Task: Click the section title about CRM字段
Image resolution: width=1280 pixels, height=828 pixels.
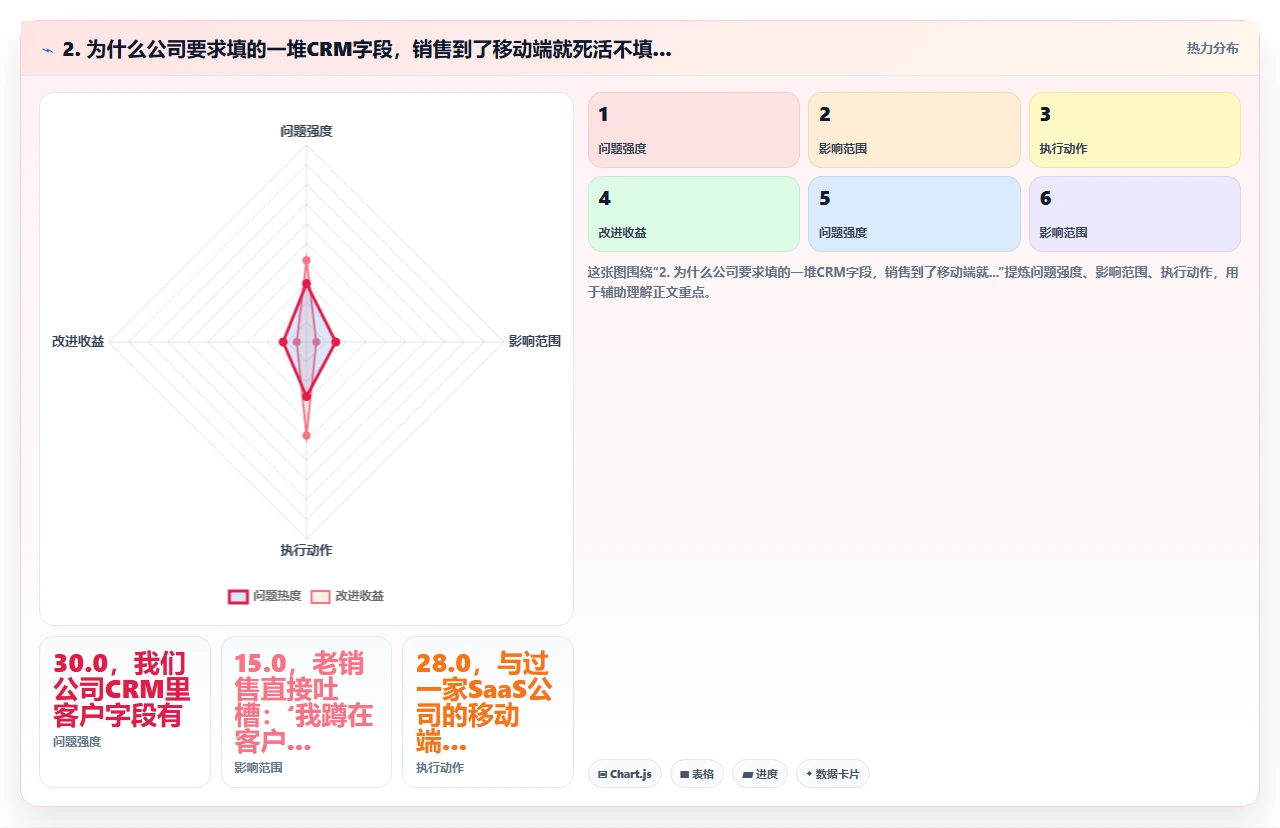Action: (x=367, y=50)
